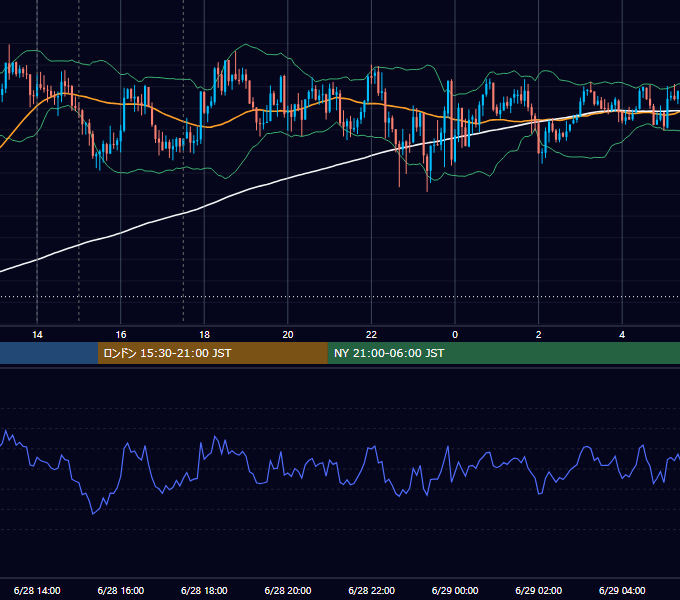Click the hour label 0 on upper axis

[455, 335]
